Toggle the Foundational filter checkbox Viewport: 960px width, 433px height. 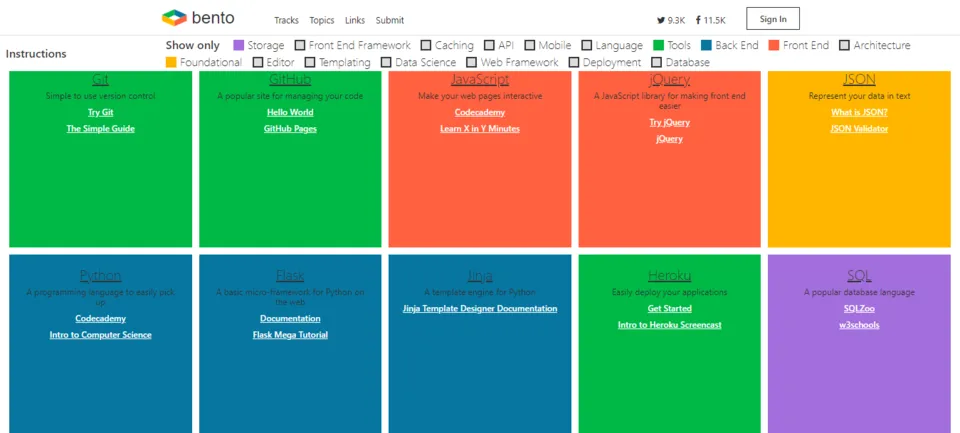pyautogui.click(x=171, y=62)
